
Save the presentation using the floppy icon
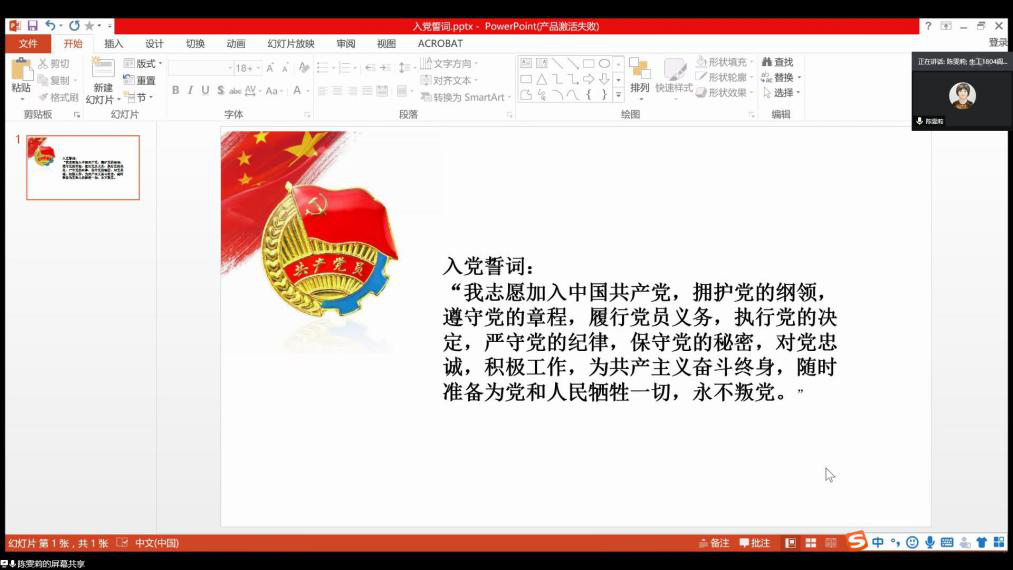point(32,26)
